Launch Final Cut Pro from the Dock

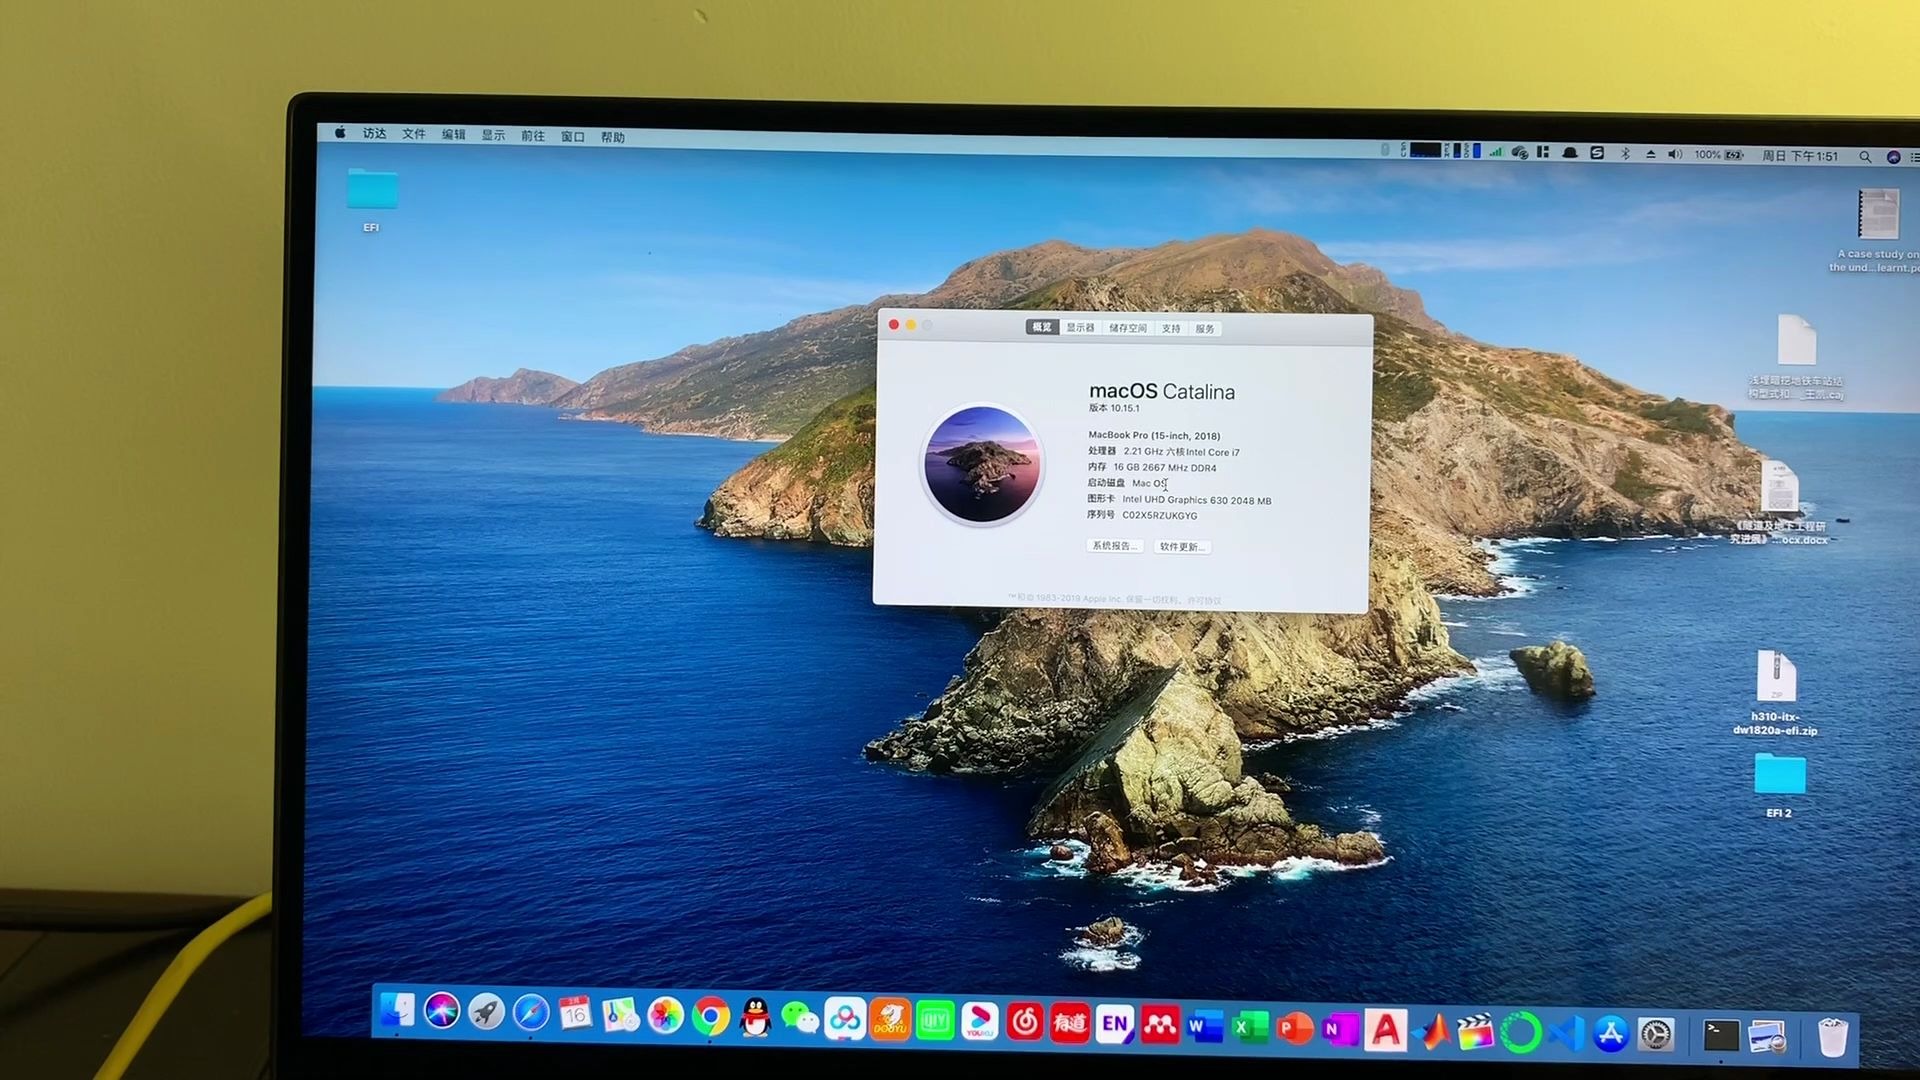pyautogui.click(x=1475, y=1030)
